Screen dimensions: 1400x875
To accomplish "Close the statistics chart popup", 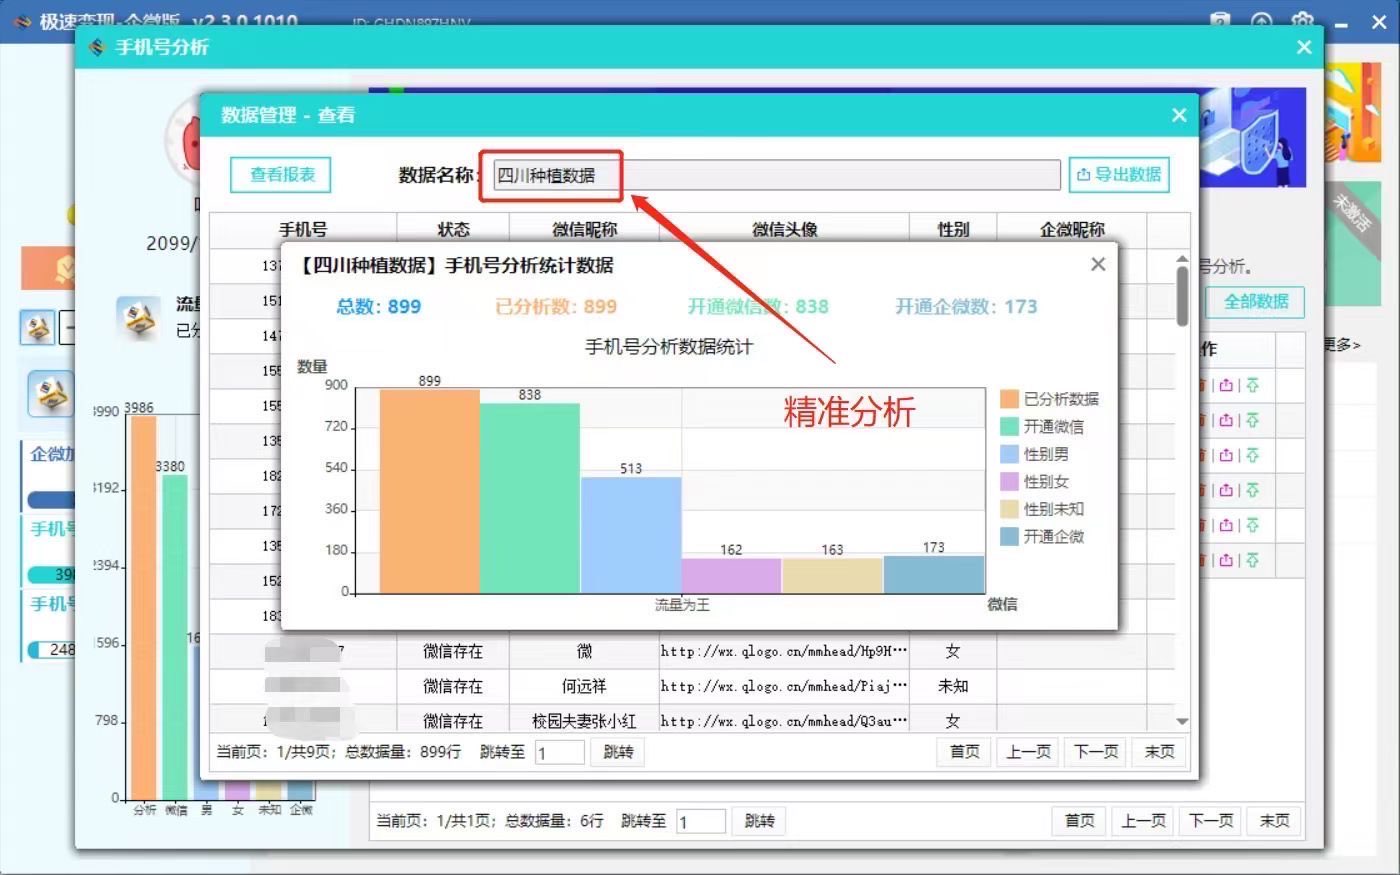I will (x=1098, y=264).
